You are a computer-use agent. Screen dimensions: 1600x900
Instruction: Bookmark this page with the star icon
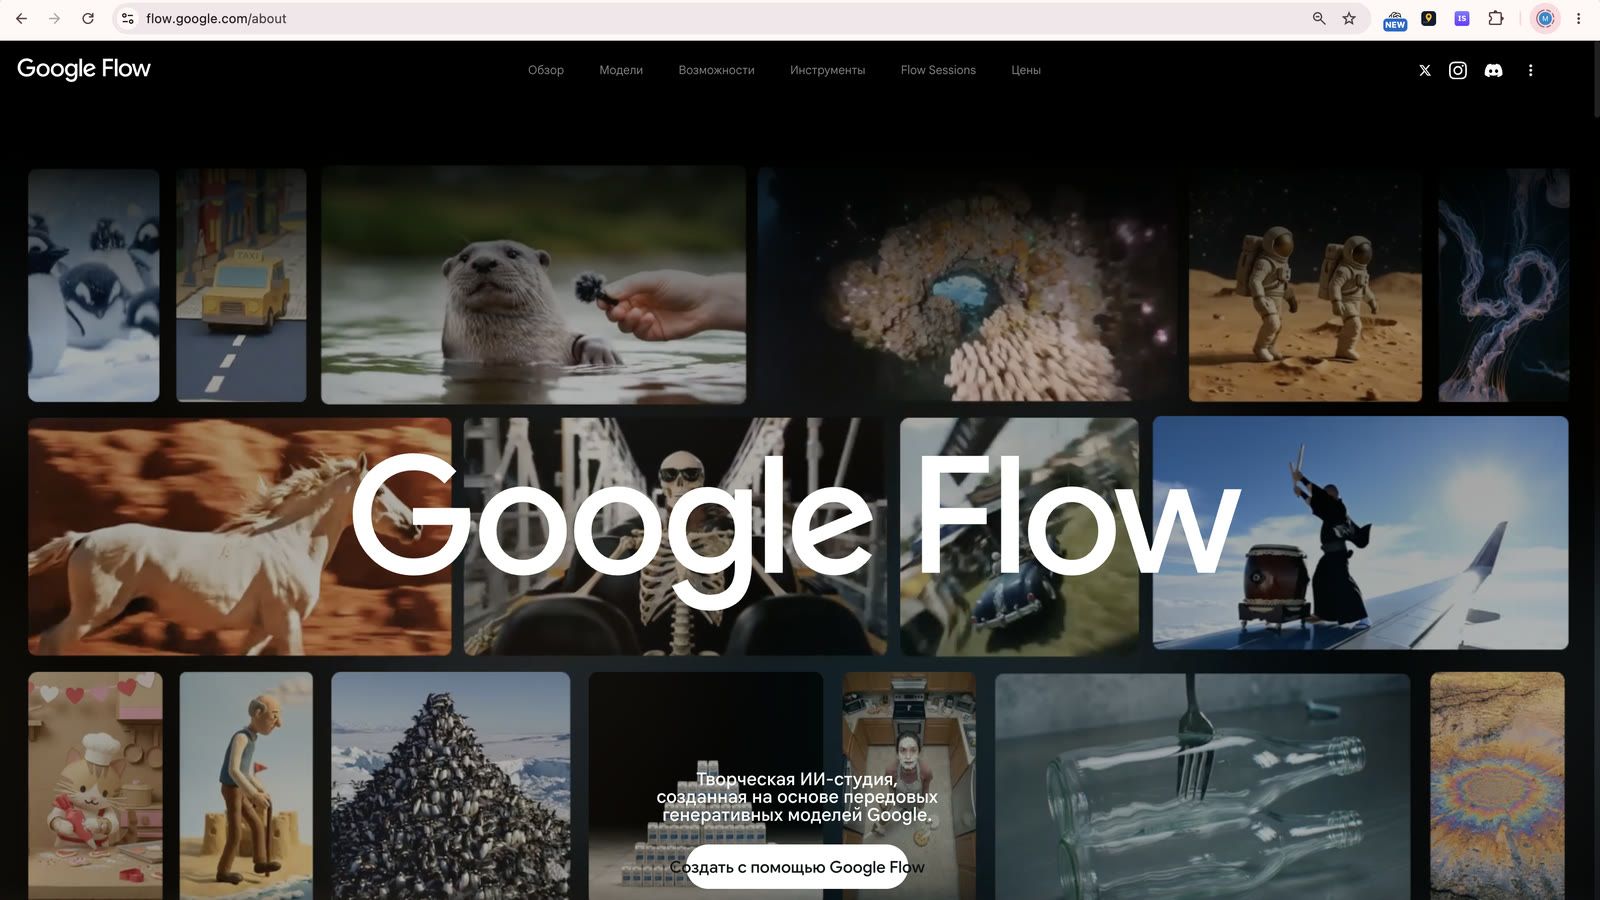[1349, 18]
